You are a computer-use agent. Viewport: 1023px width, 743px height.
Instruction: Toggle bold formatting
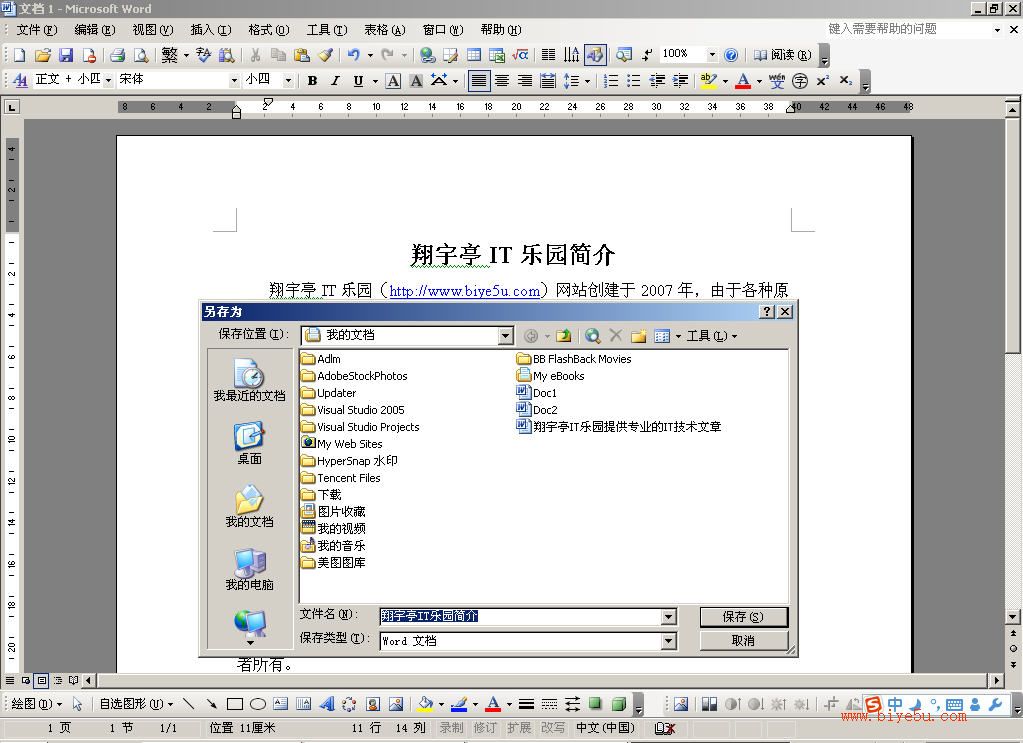click(x=312, y=80)
